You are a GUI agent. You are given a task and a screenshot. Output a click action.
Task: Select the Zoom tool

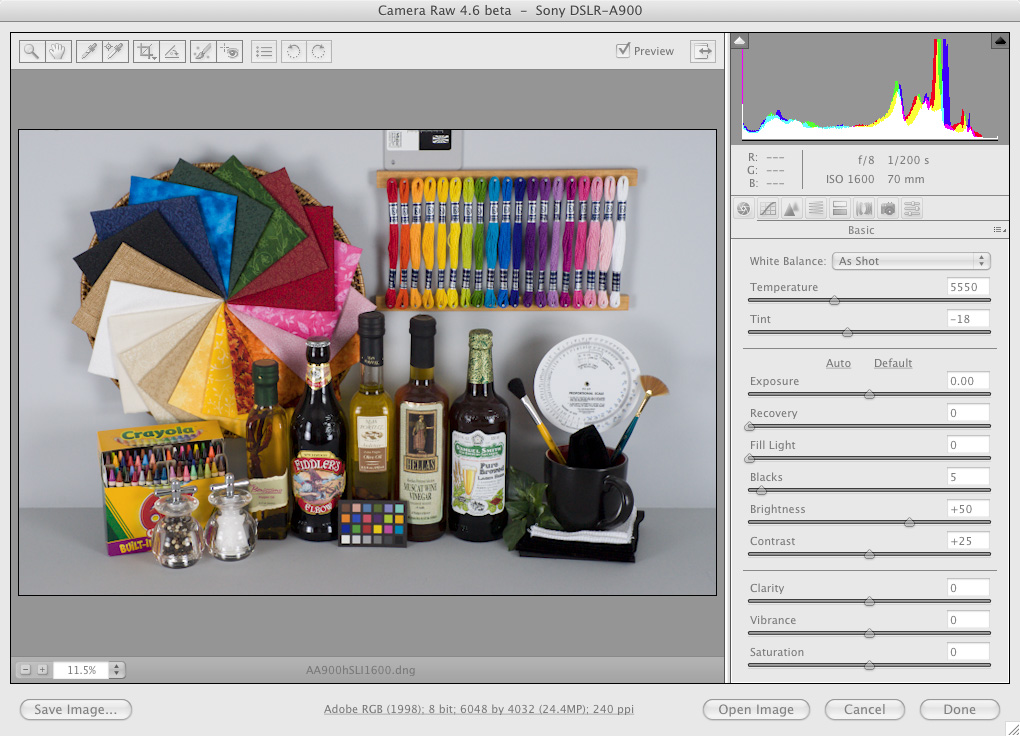point(32,52)
